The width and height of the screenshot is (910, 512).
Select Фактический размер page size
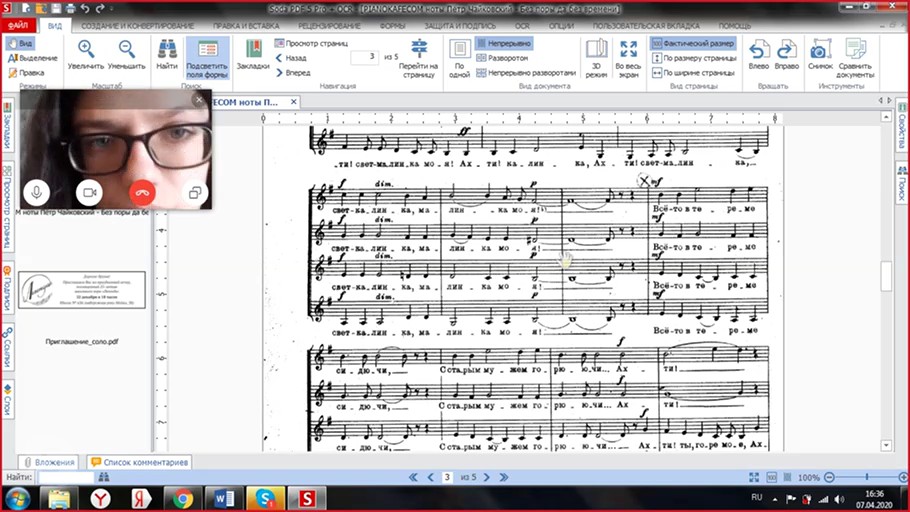693,44
